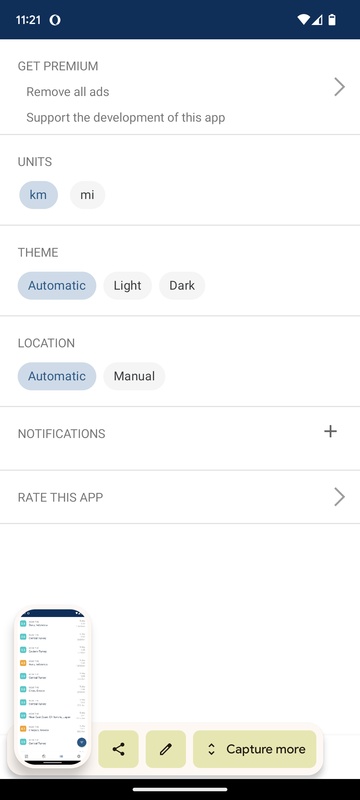Open the screenshot preview thumbnail
This screenshot has height=800, width=360.
[x=53, y=686]
